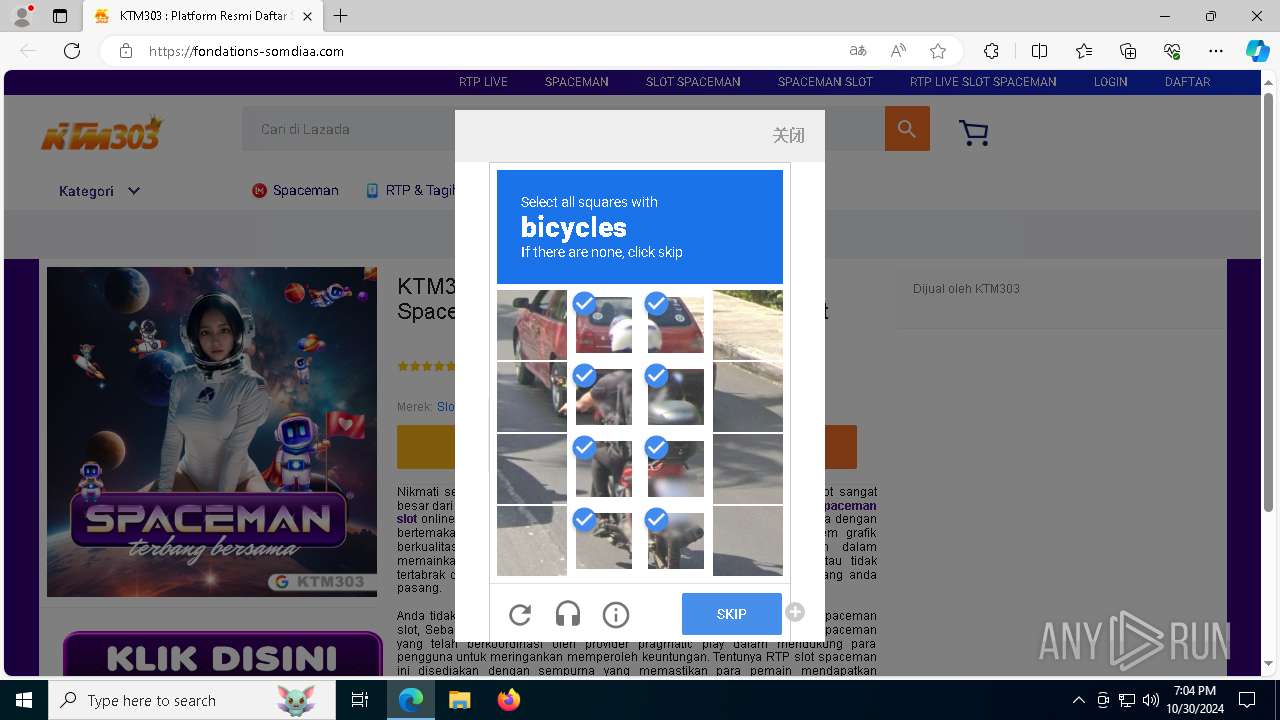Go to RTP LIVE menu
The height and width of the screenshot is (720, 1280).
483,82
